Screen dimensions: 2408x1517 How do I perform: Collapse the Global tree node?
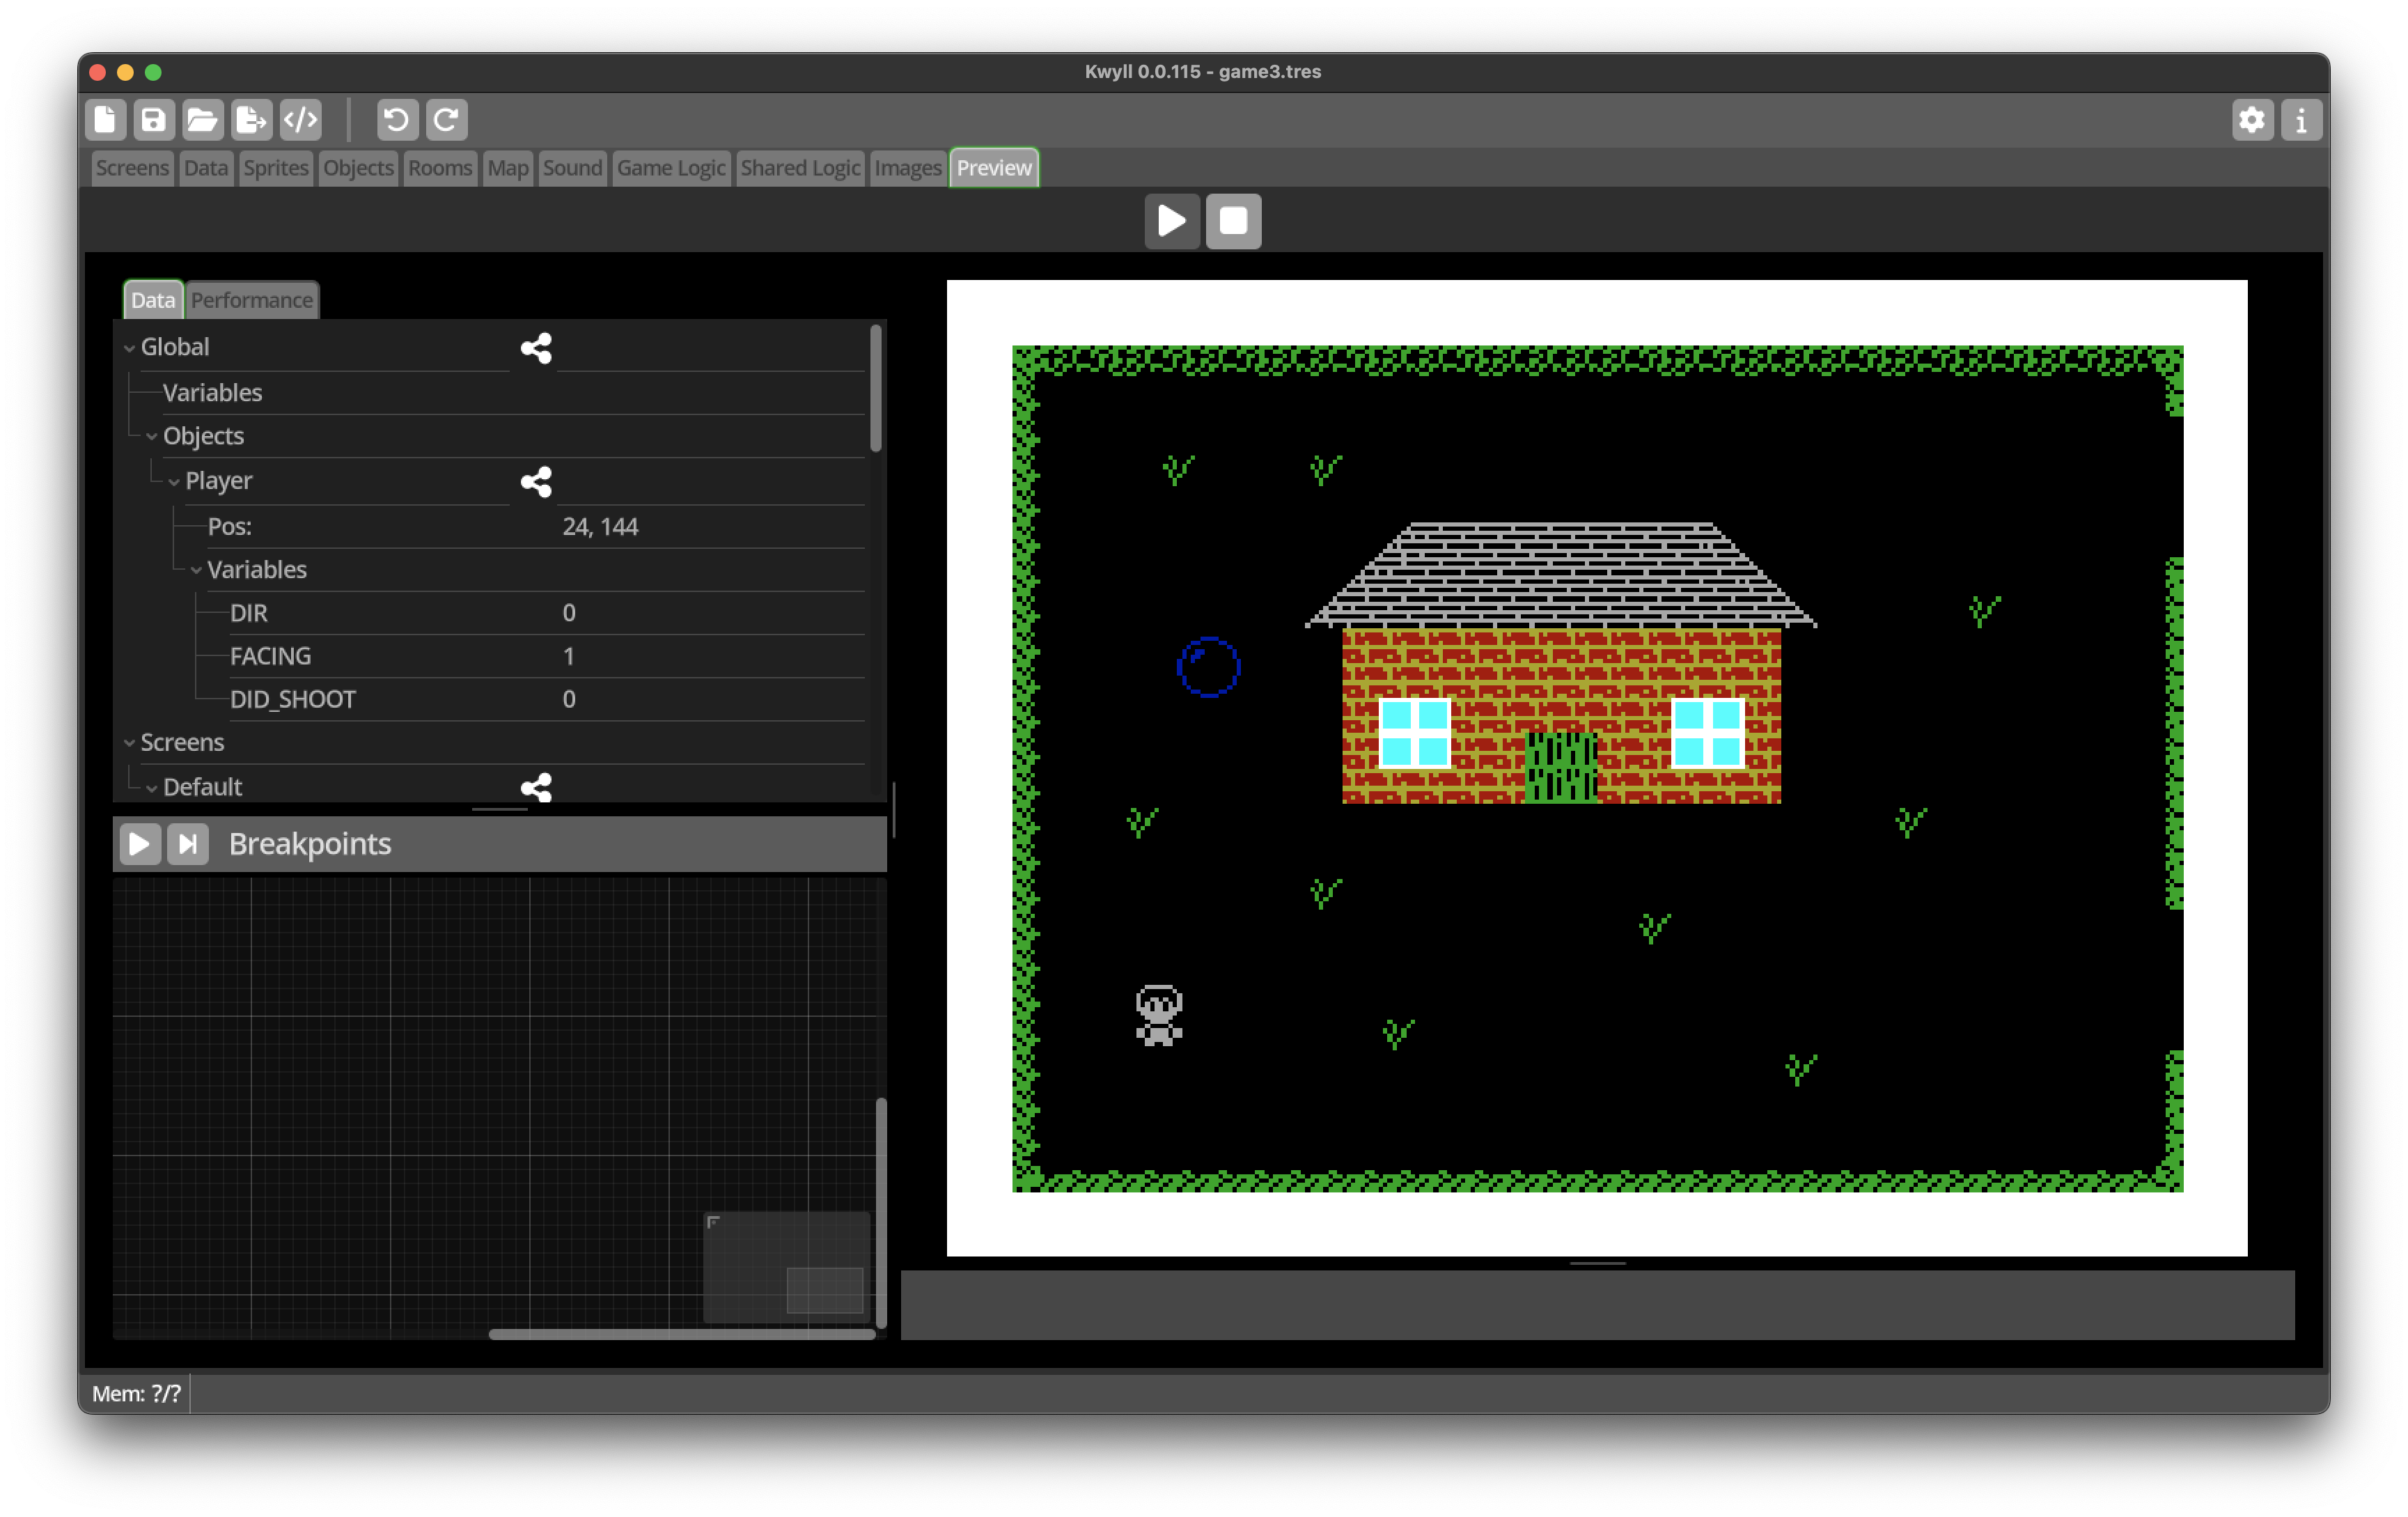click(x=129, y=348)
